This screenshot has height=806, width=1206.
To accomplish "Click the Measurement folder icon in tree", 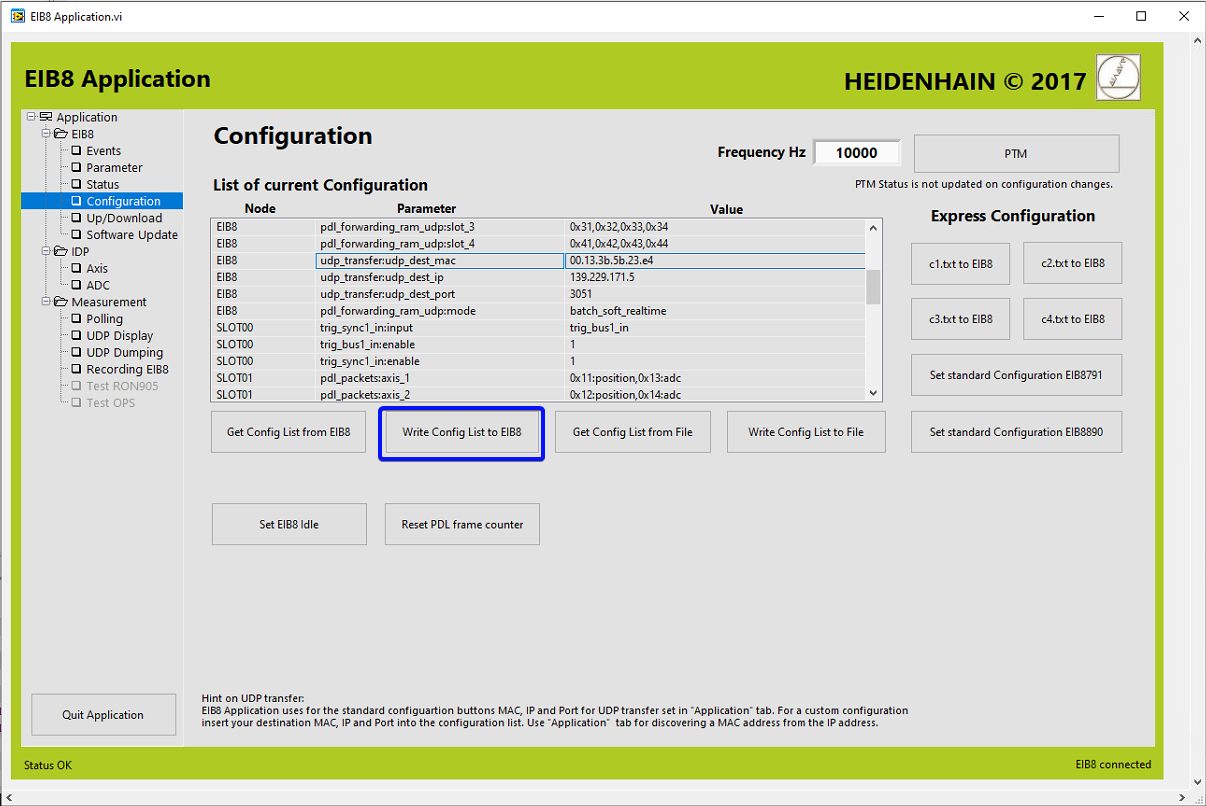I will click(61, 302).
